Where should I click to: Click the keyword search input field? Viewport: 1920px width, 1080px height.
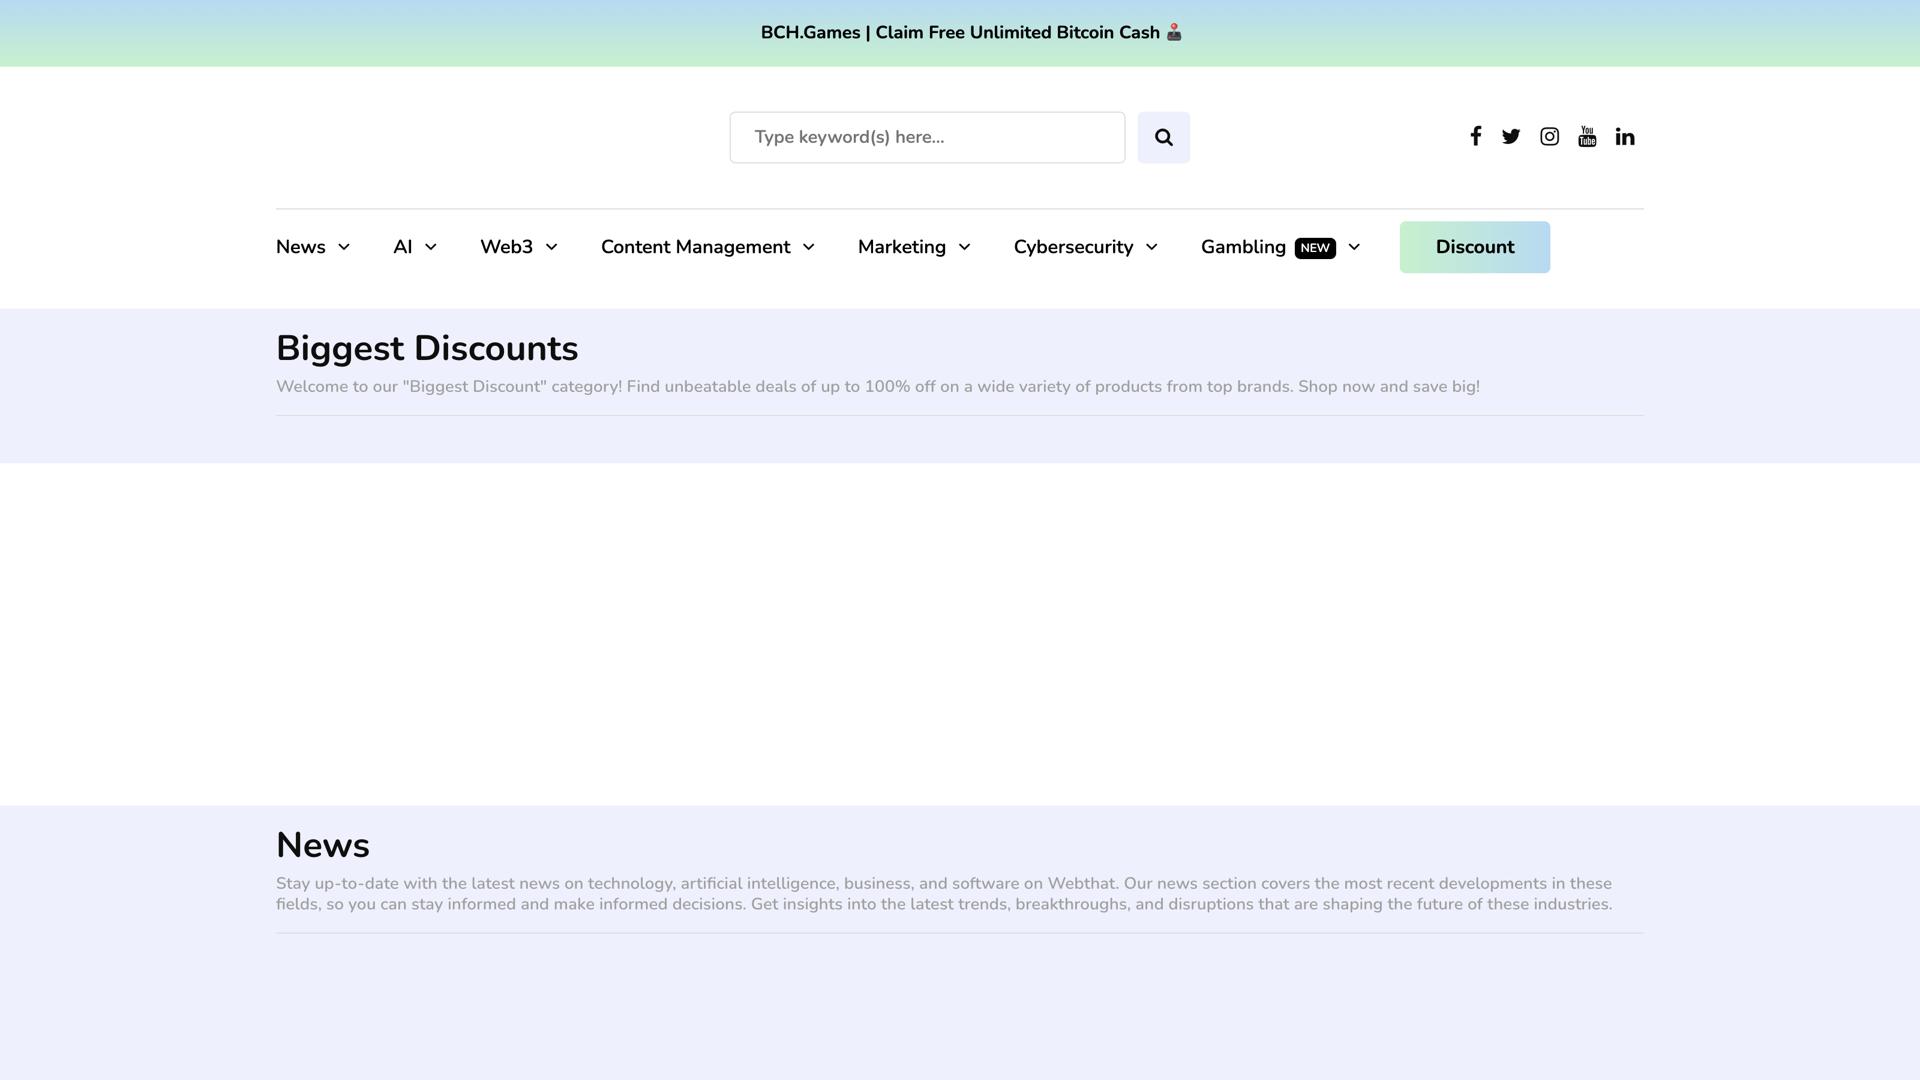[x=927, y=137]
